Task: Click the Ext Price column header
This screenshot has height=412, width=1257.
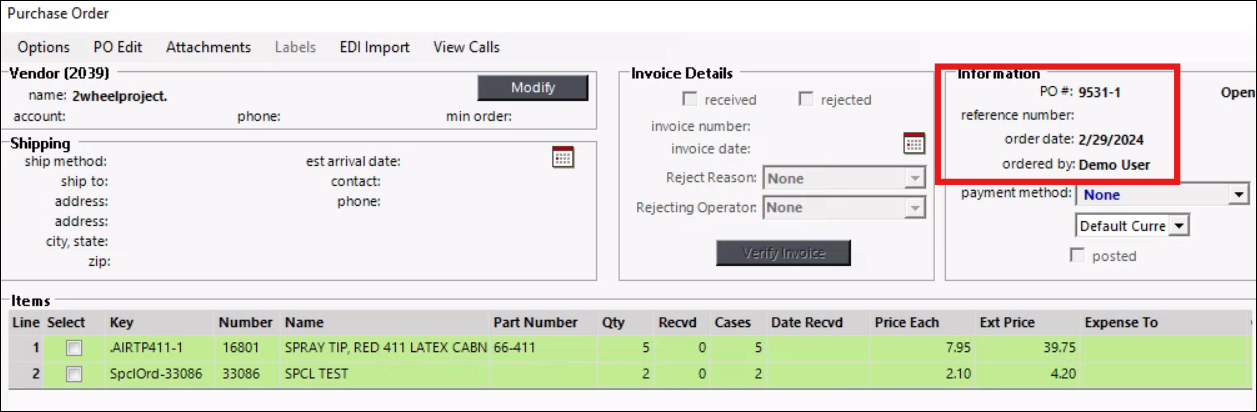Action: point(1007,322)
